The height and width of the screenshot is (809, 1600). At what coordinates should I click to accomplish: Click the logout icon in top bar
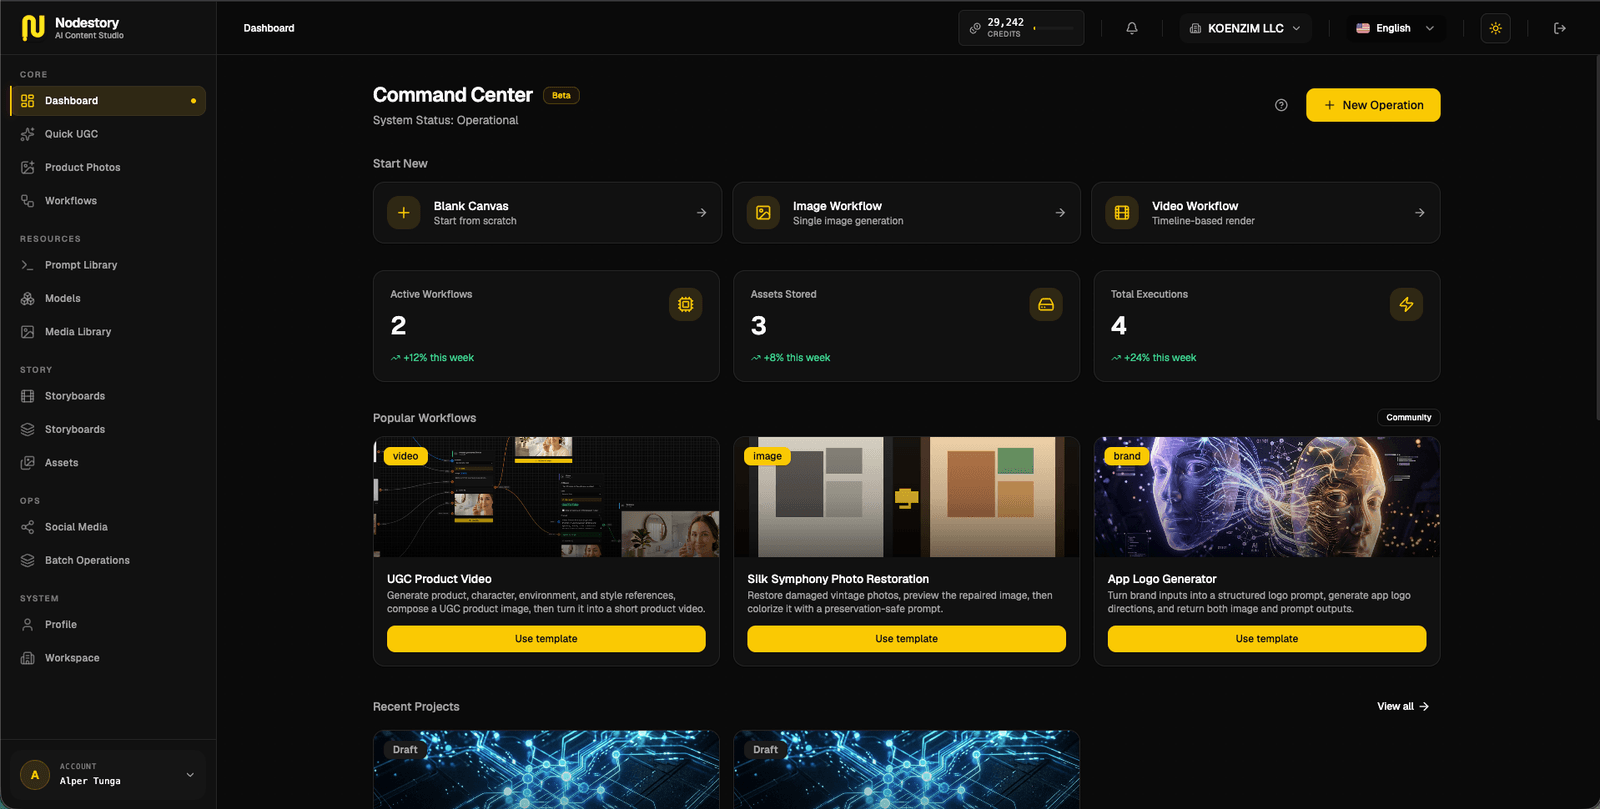(1560, 28)
